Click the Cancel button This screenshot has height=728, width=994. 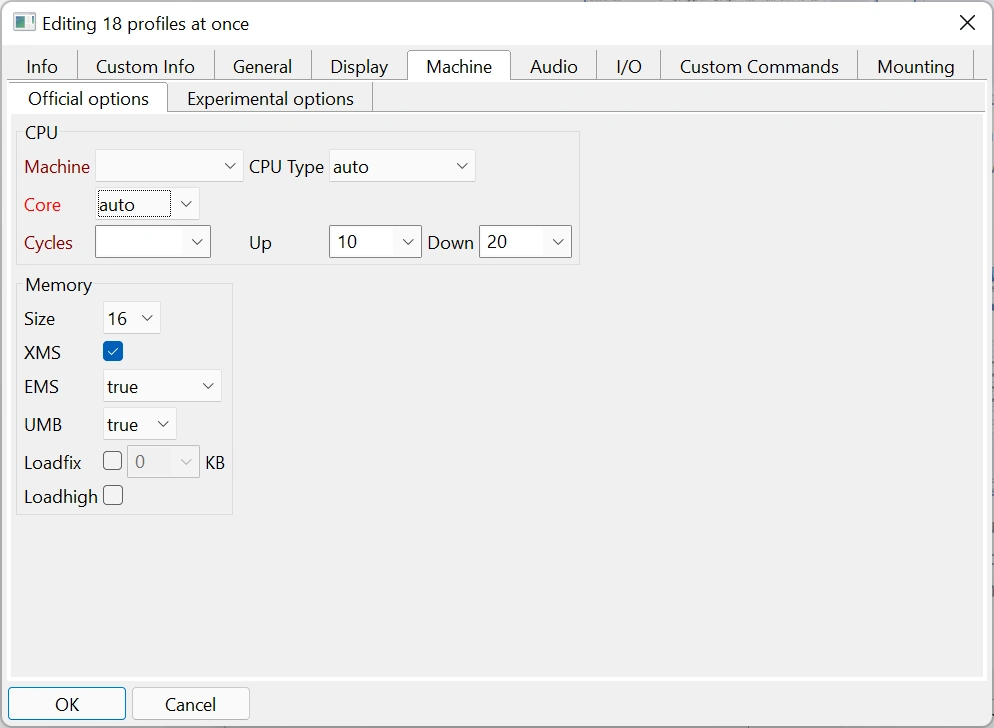coord(190,704)
